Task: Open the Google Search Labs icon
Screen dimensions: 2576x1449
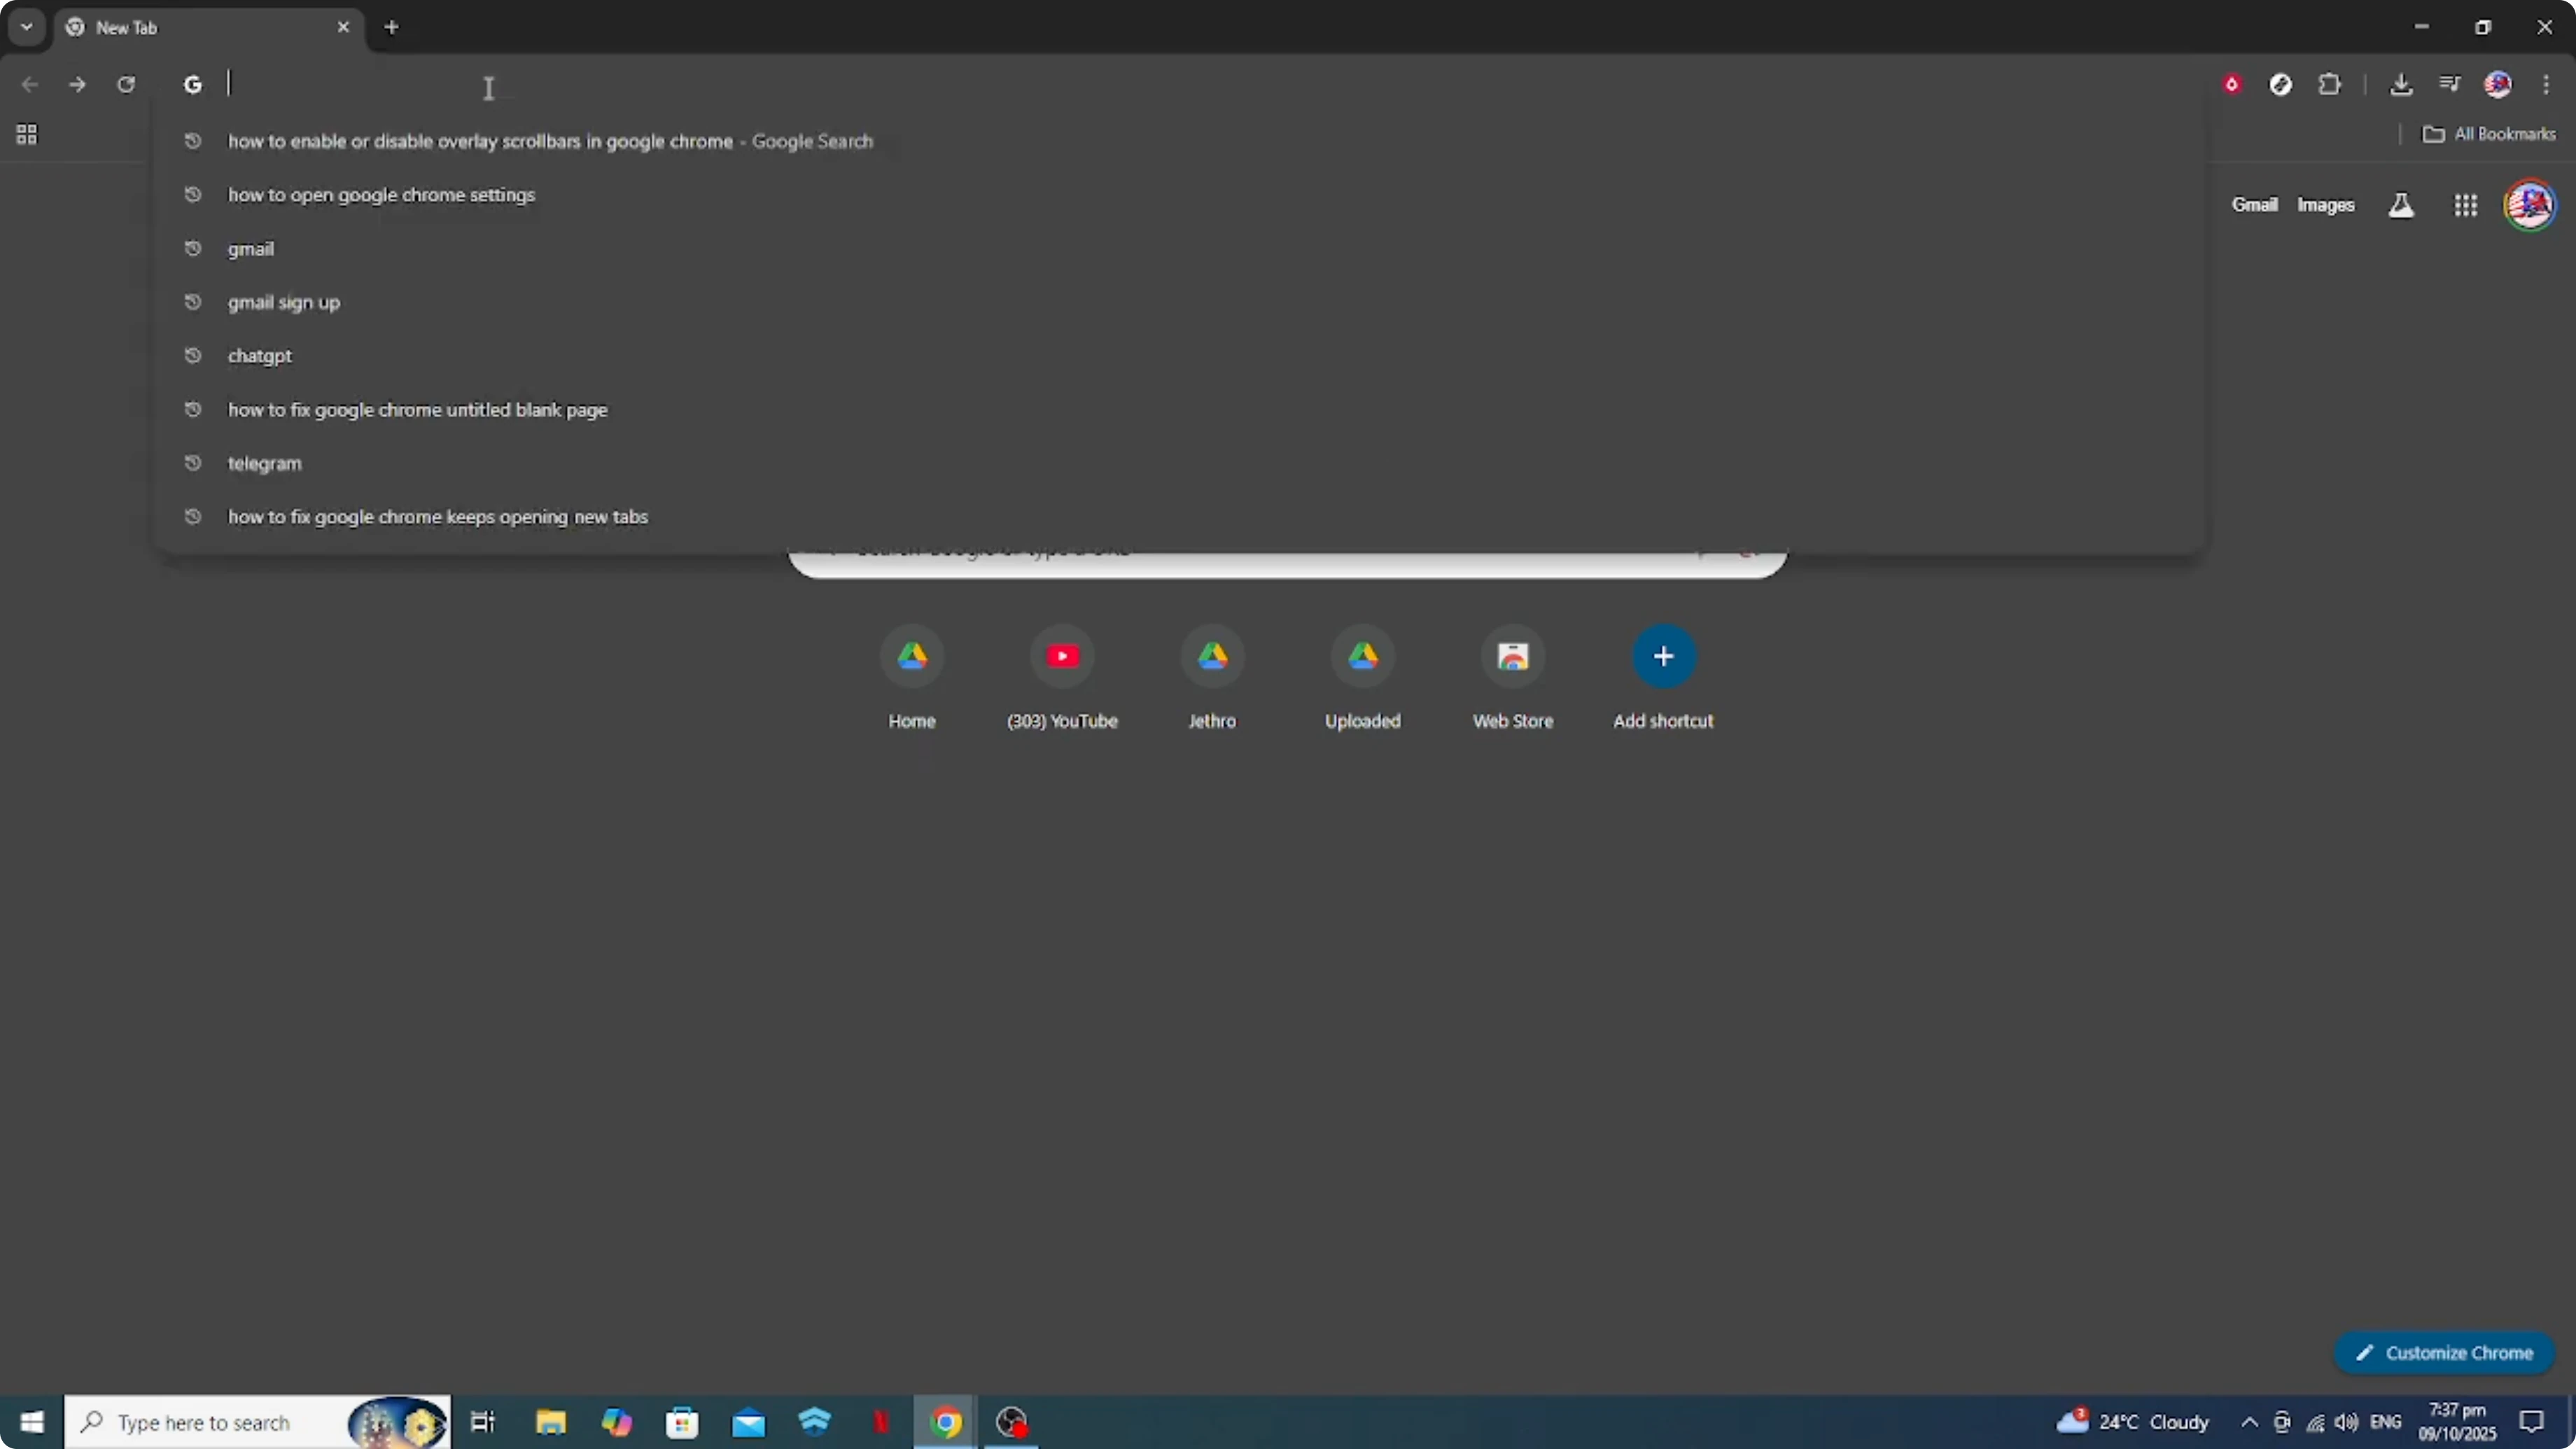Action: (x=2401, y=204)
